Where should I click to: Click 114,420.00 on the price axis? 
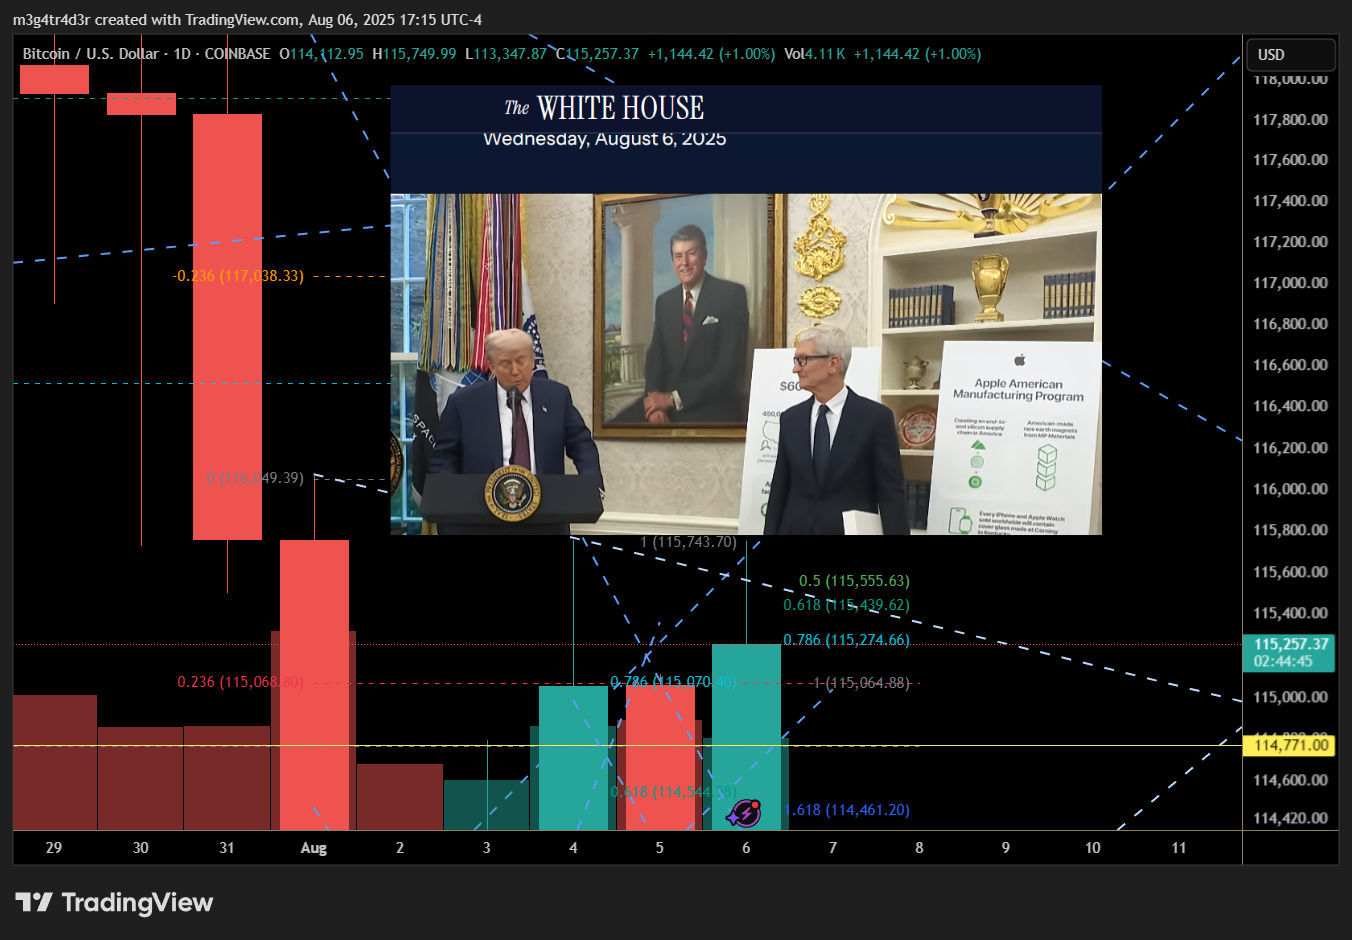pyautogui.click(x=1291, y=818)
